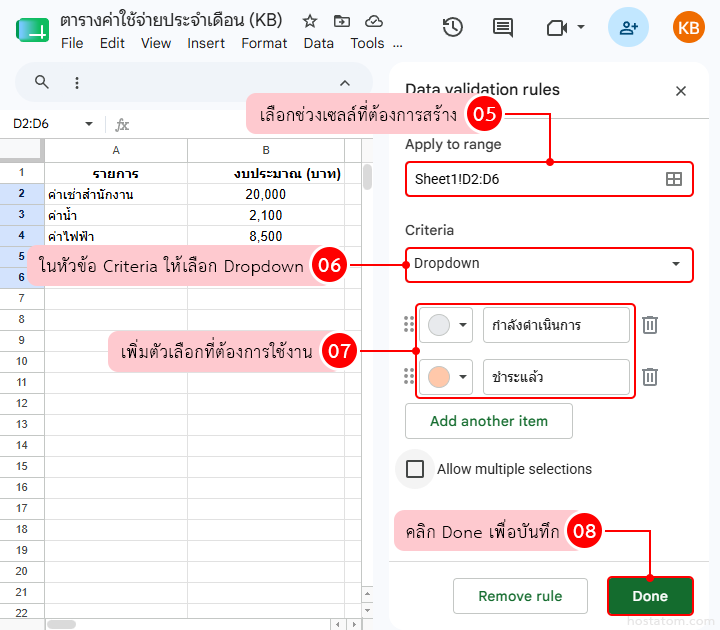Collapse the toolbar with chevron up

coord(344,83)
